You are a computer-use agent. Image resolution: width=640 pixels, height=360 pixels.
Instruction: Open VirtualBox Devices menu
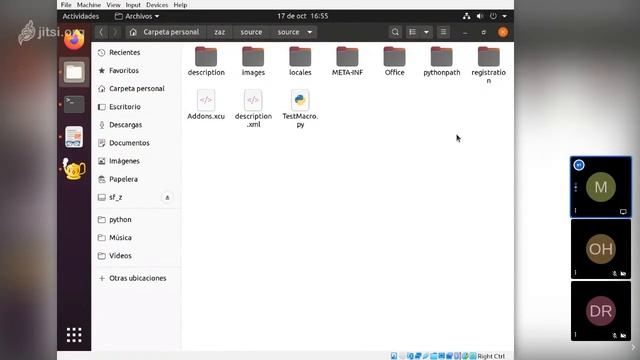[157, 5]
